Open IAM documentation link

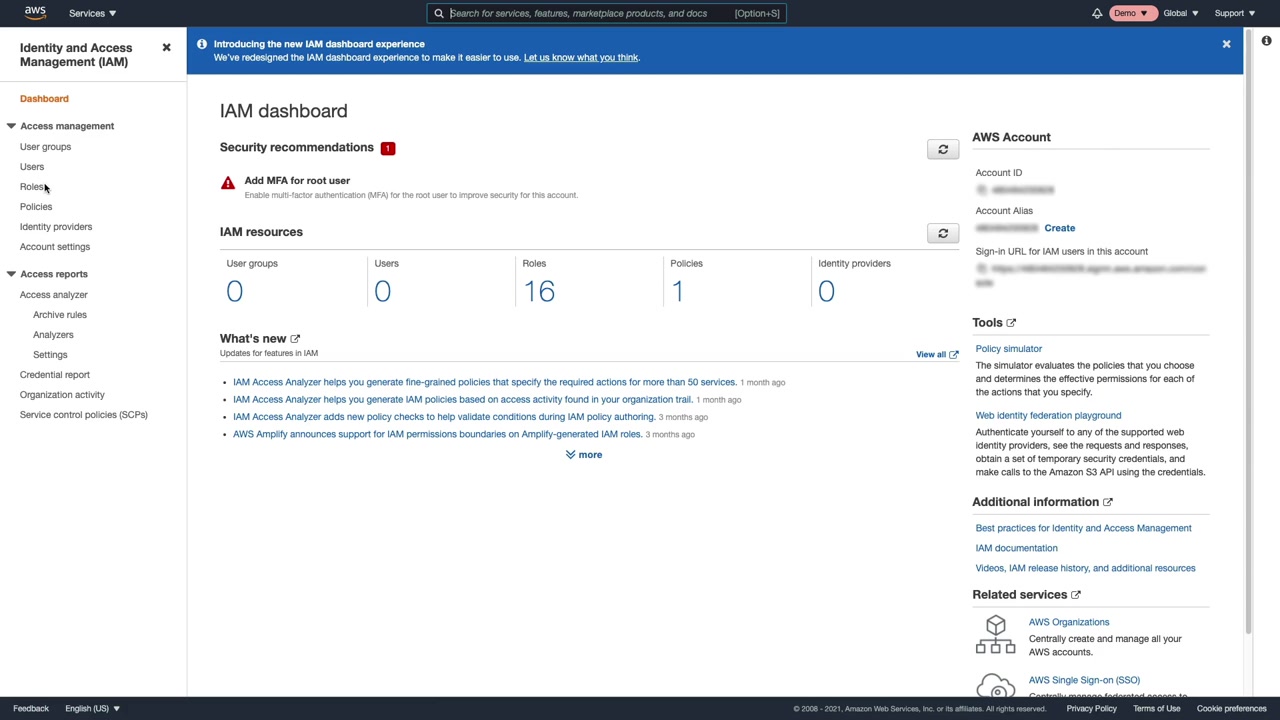click(1017, 548)
